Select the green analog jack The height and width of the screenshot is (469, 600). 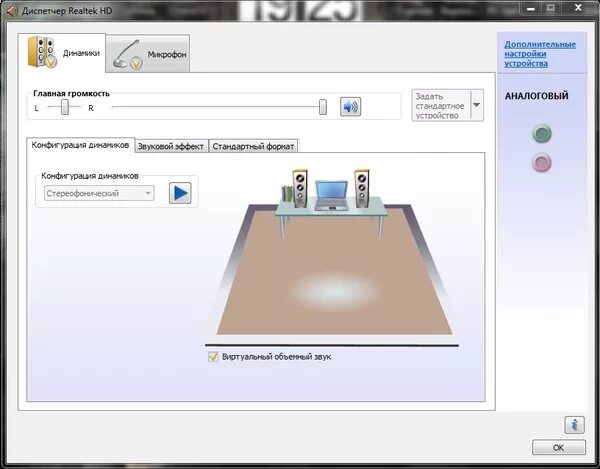tap(542, 134)
